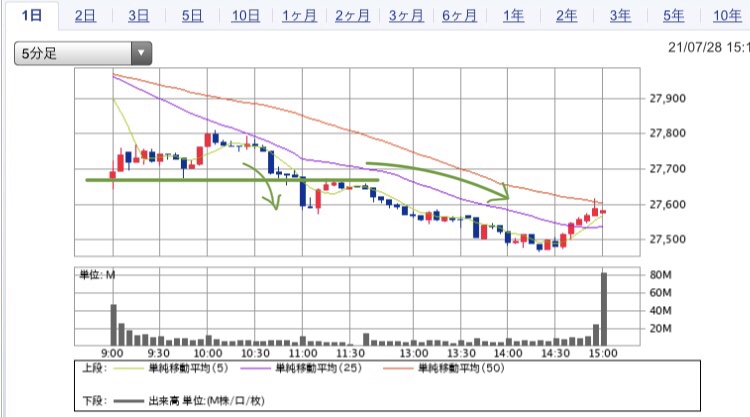The image size is (750, 417).
Task: Open the 5年 chart range
Action: [x=673, y=16]
